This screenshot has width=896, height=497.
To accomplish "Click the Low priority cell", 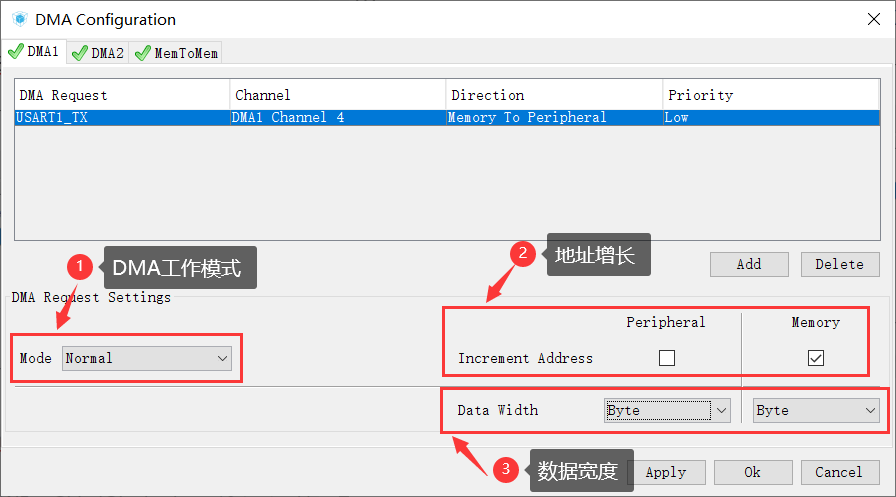I will tap(771, 118).
